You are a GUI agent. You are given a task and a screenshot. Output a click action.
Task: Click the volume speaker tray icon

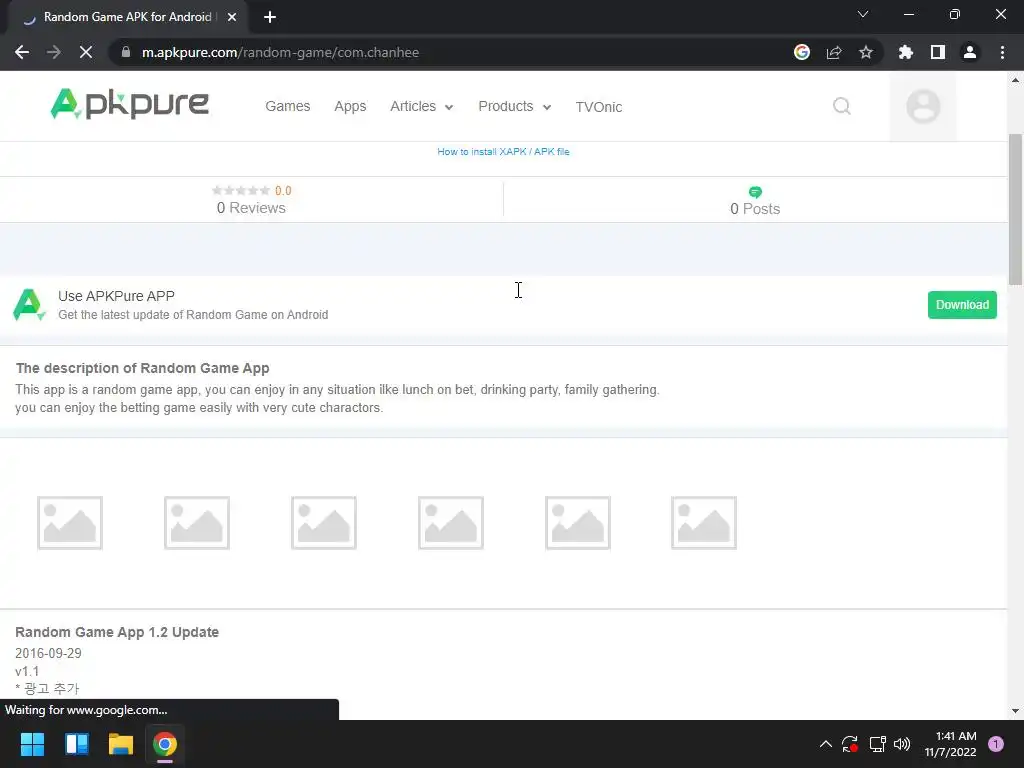pyautogui.click(x=902, y=744)
